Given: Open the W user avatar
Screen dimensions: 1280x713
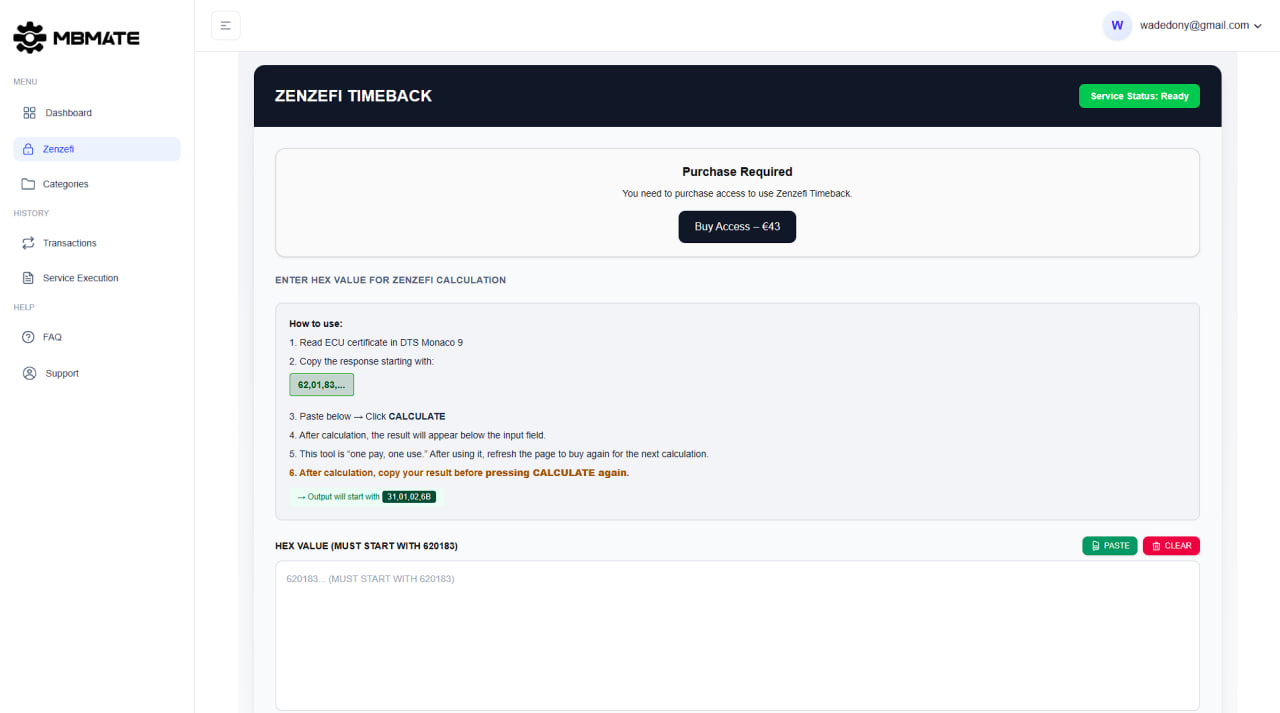Looking at the screenshot, I should (x=1117, y=25).
